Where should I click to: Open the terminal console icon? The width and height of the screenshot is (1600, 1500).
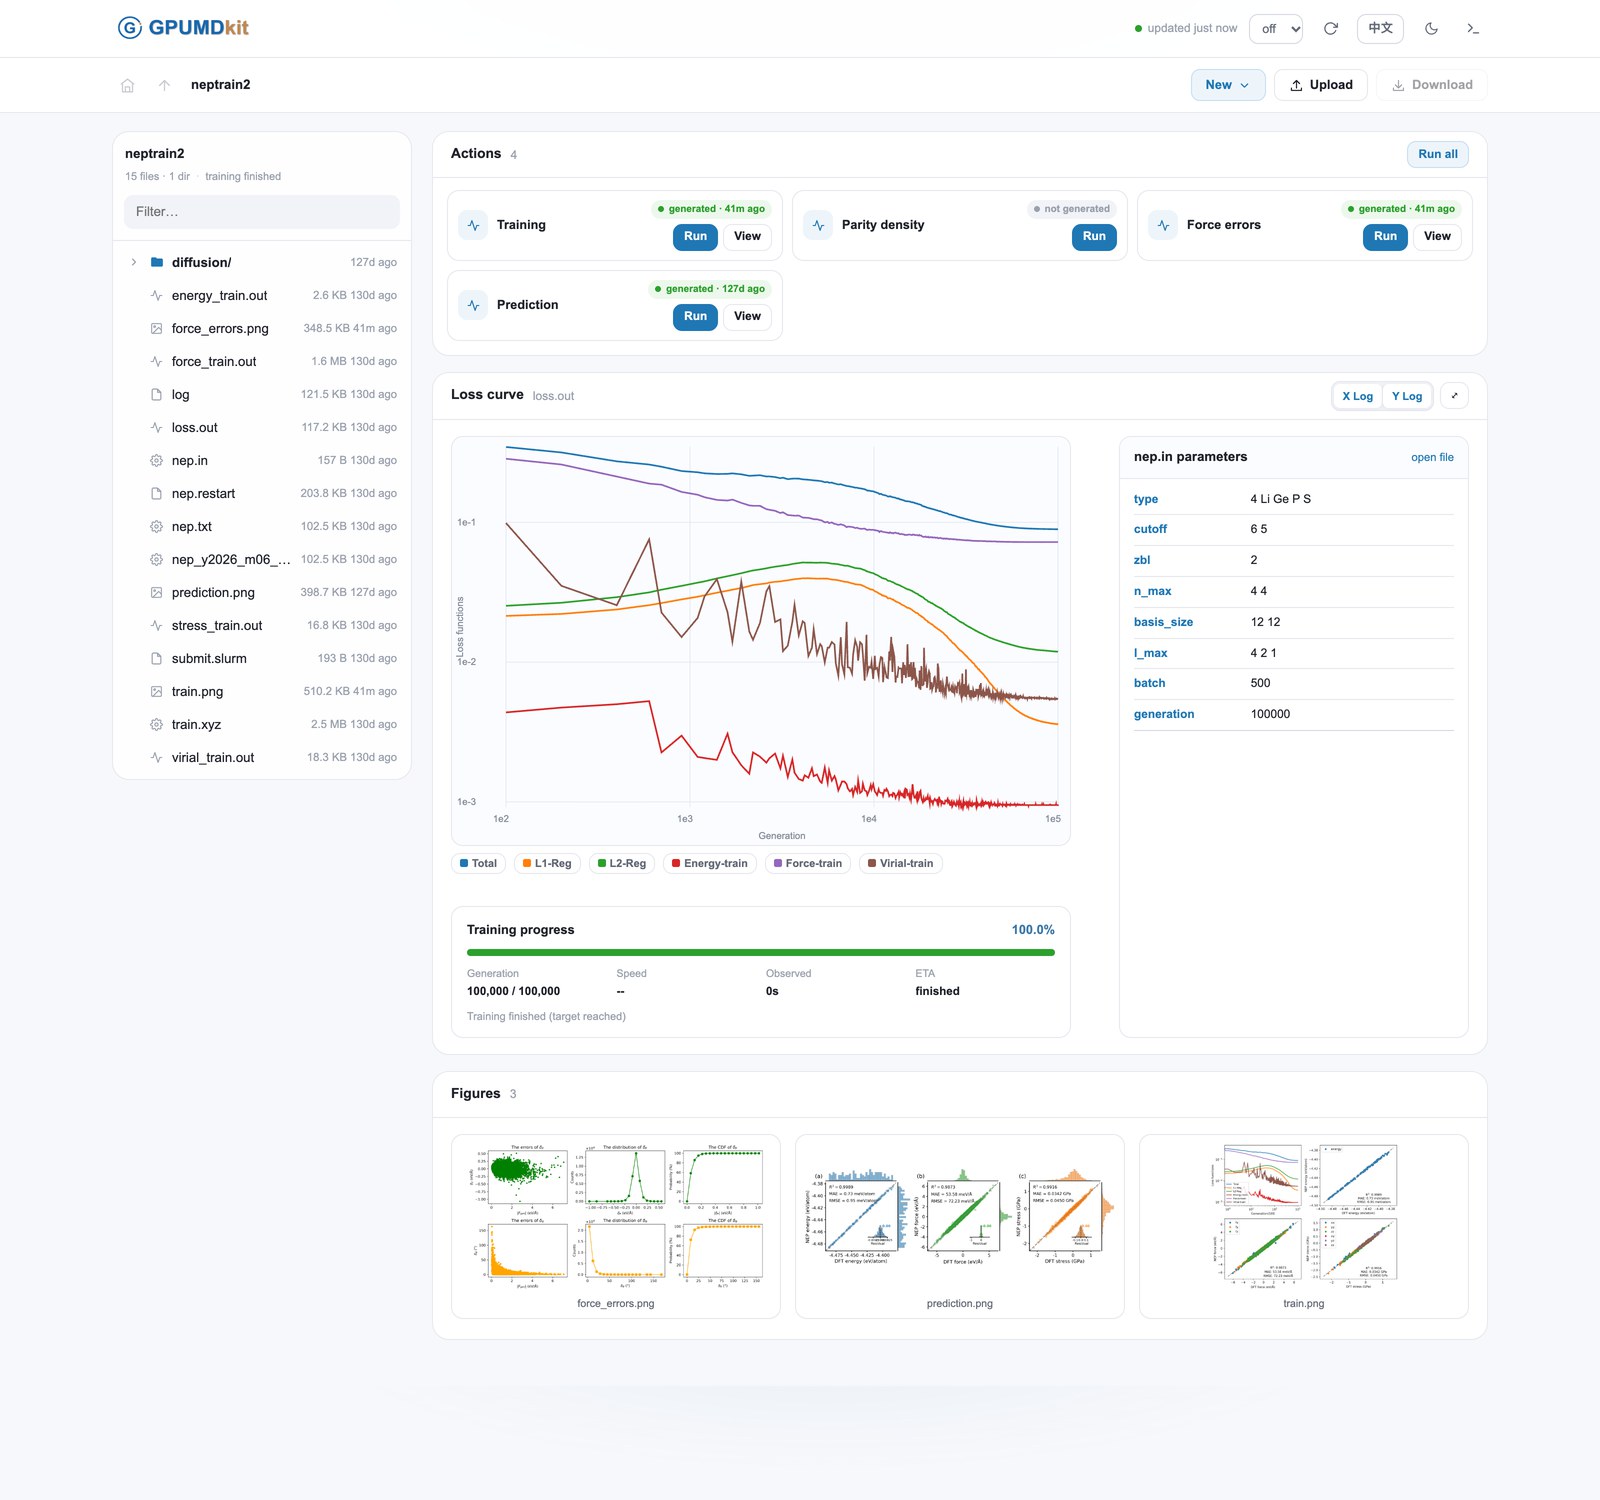click(x=1473, y=29)
